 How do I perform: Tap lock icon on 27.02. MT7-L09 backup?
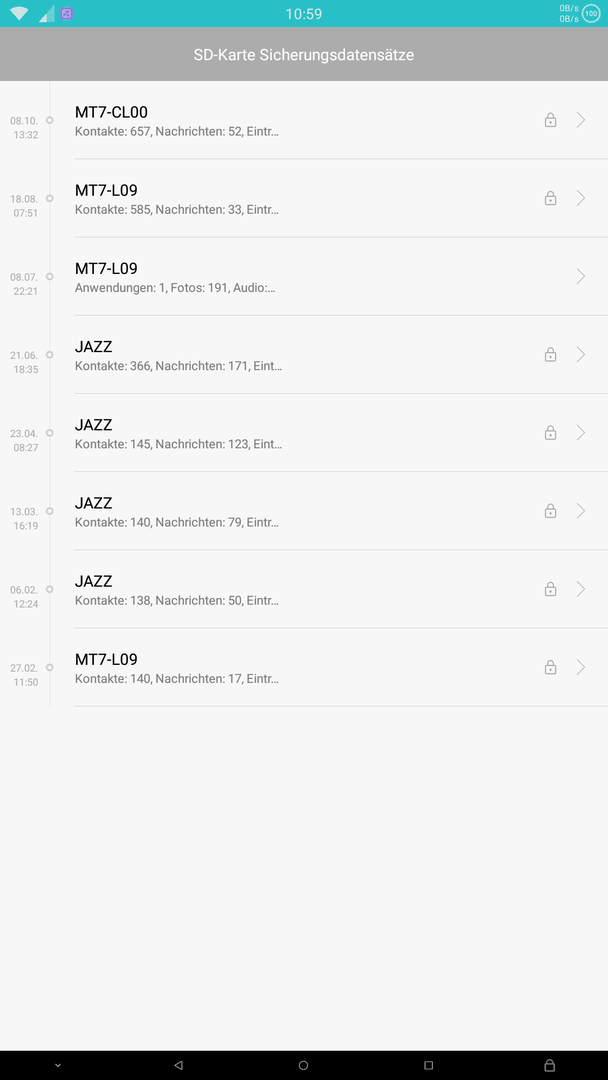click(550, 667)
